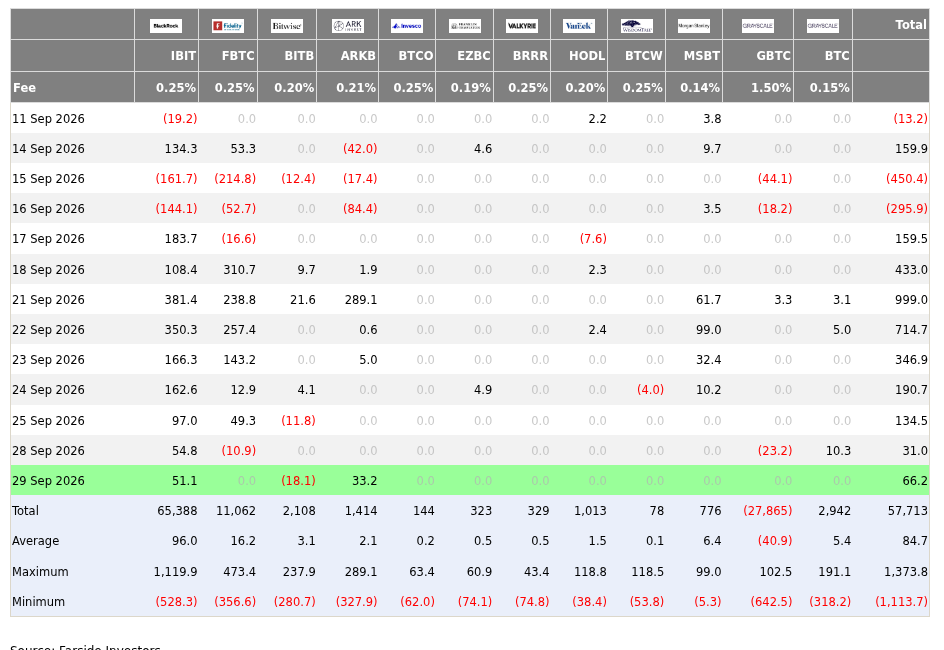Image resolution: width=944 pixels, height=650 pixels.
Task: Click the Franklin Templeton logo above EZBC
Action: [x=465, y=26]
